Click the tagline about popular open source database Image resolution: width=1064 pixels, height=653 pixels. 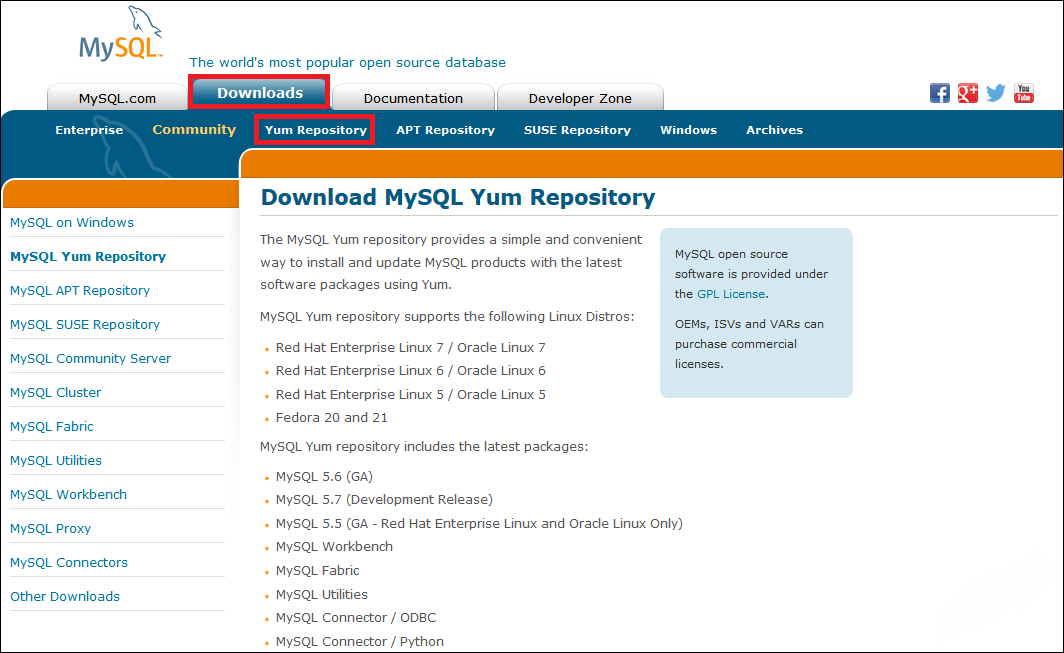click(x=347, y=62)
